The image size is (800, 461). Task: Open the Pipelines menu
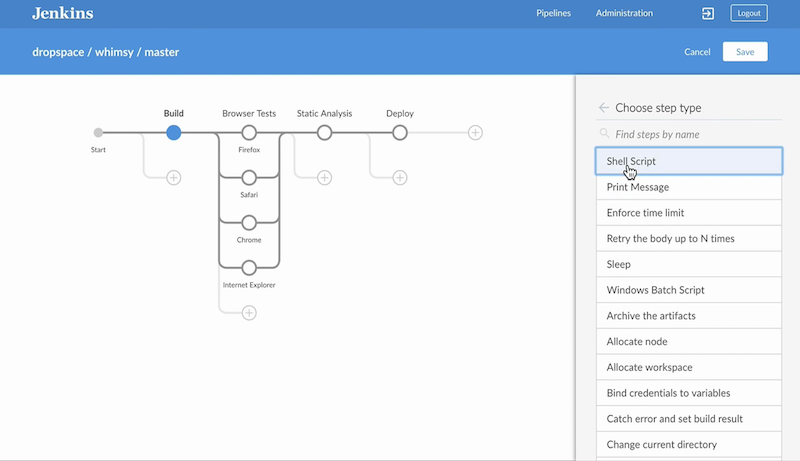(553, 14)
